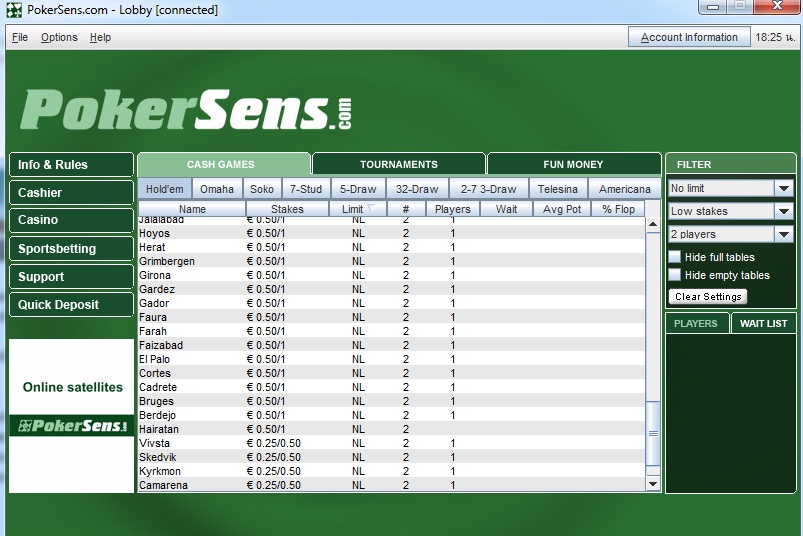The height and width of the screenshot is (536, 803).
Task: Open the Options menu
Action: 59,37
